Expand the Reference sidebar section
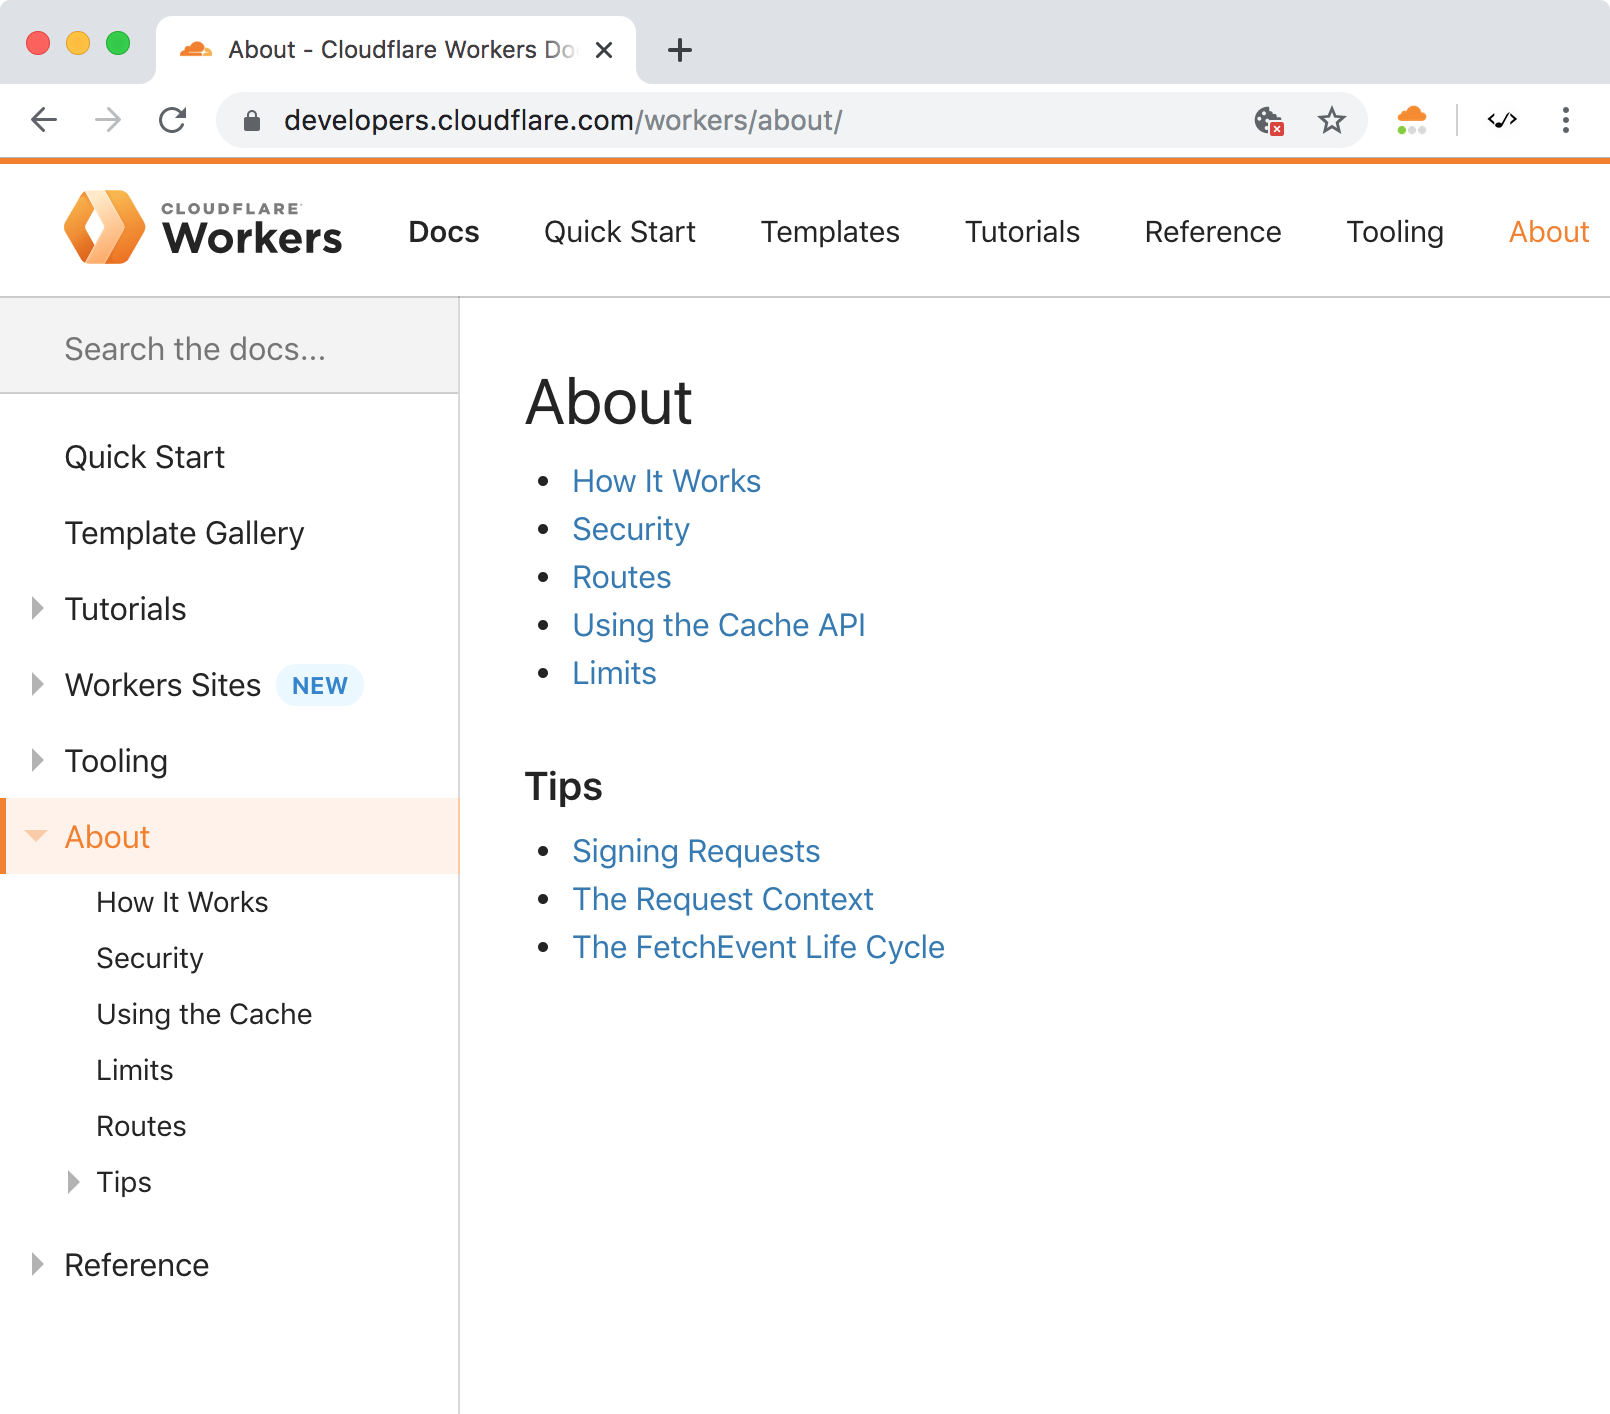The width and height of the screenshot is (1610, 1414). pyautogui.click(x=37, y=1264)
